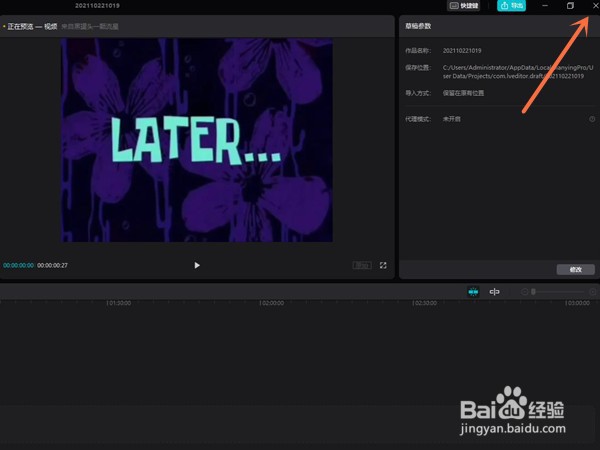This screenshot has width=600, height=450.
Task: Click the 01:30:00 timeline ruler mark
Action: (x=119, y=303)
